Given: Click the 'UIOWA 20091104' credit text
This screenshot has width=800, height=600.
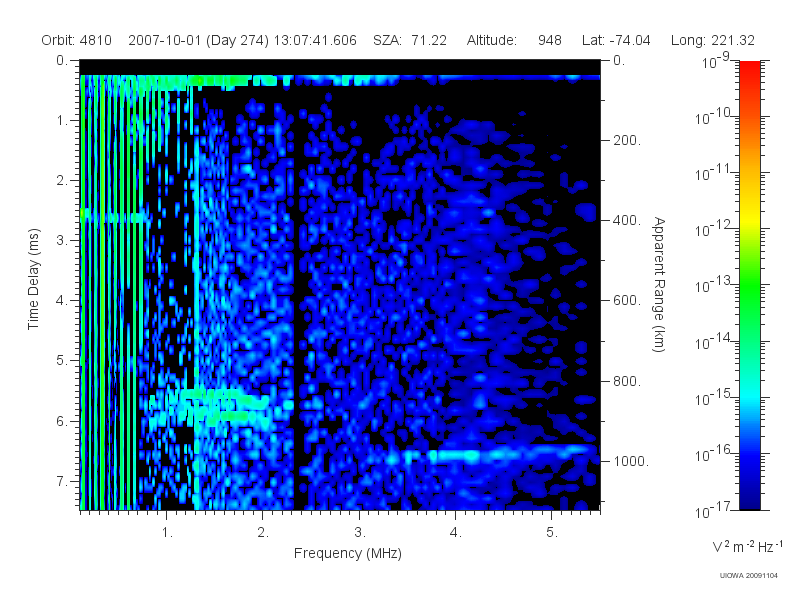Looking at the screenshot, I should point(748,576).
